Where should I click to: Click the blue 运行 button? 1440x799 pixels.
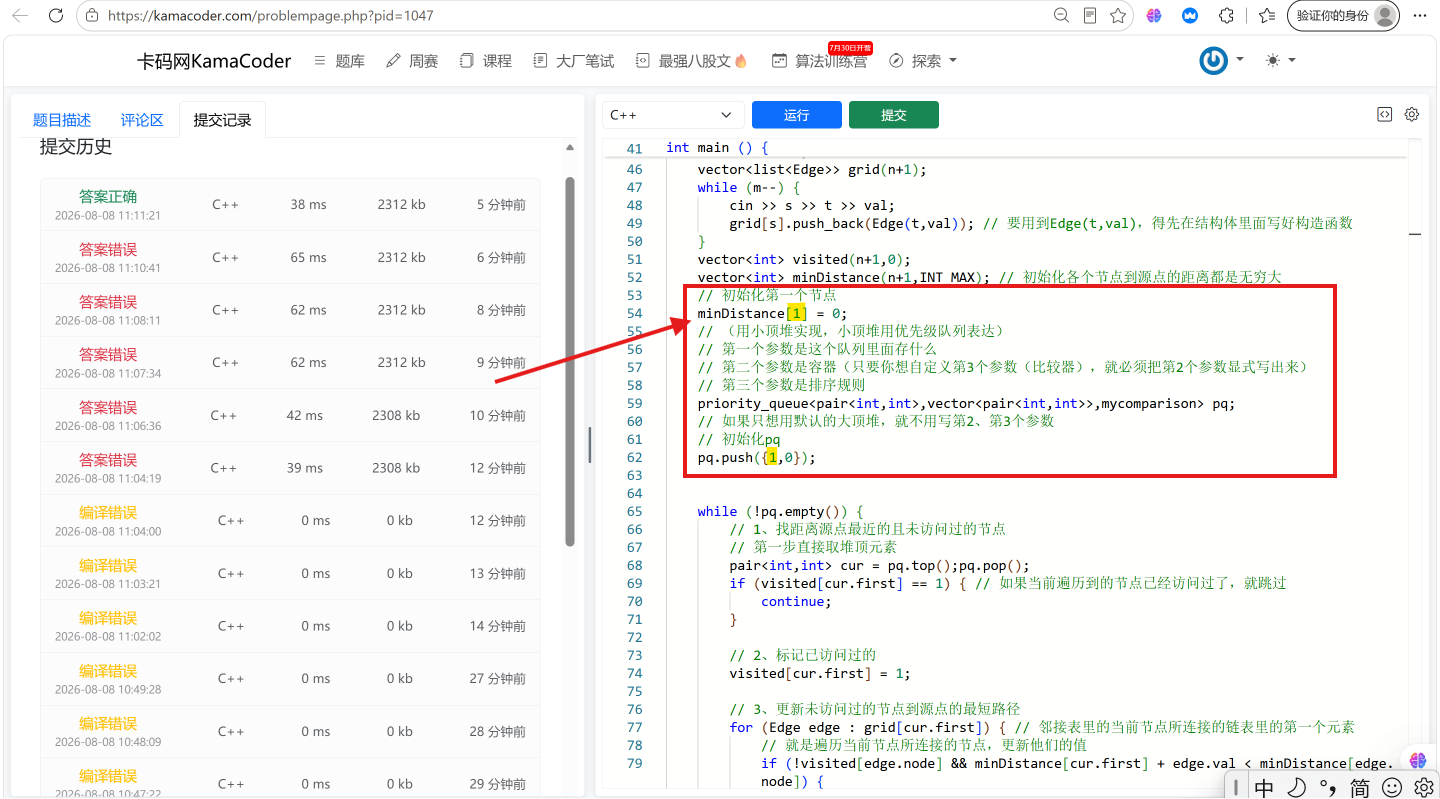tap(797, 115)
